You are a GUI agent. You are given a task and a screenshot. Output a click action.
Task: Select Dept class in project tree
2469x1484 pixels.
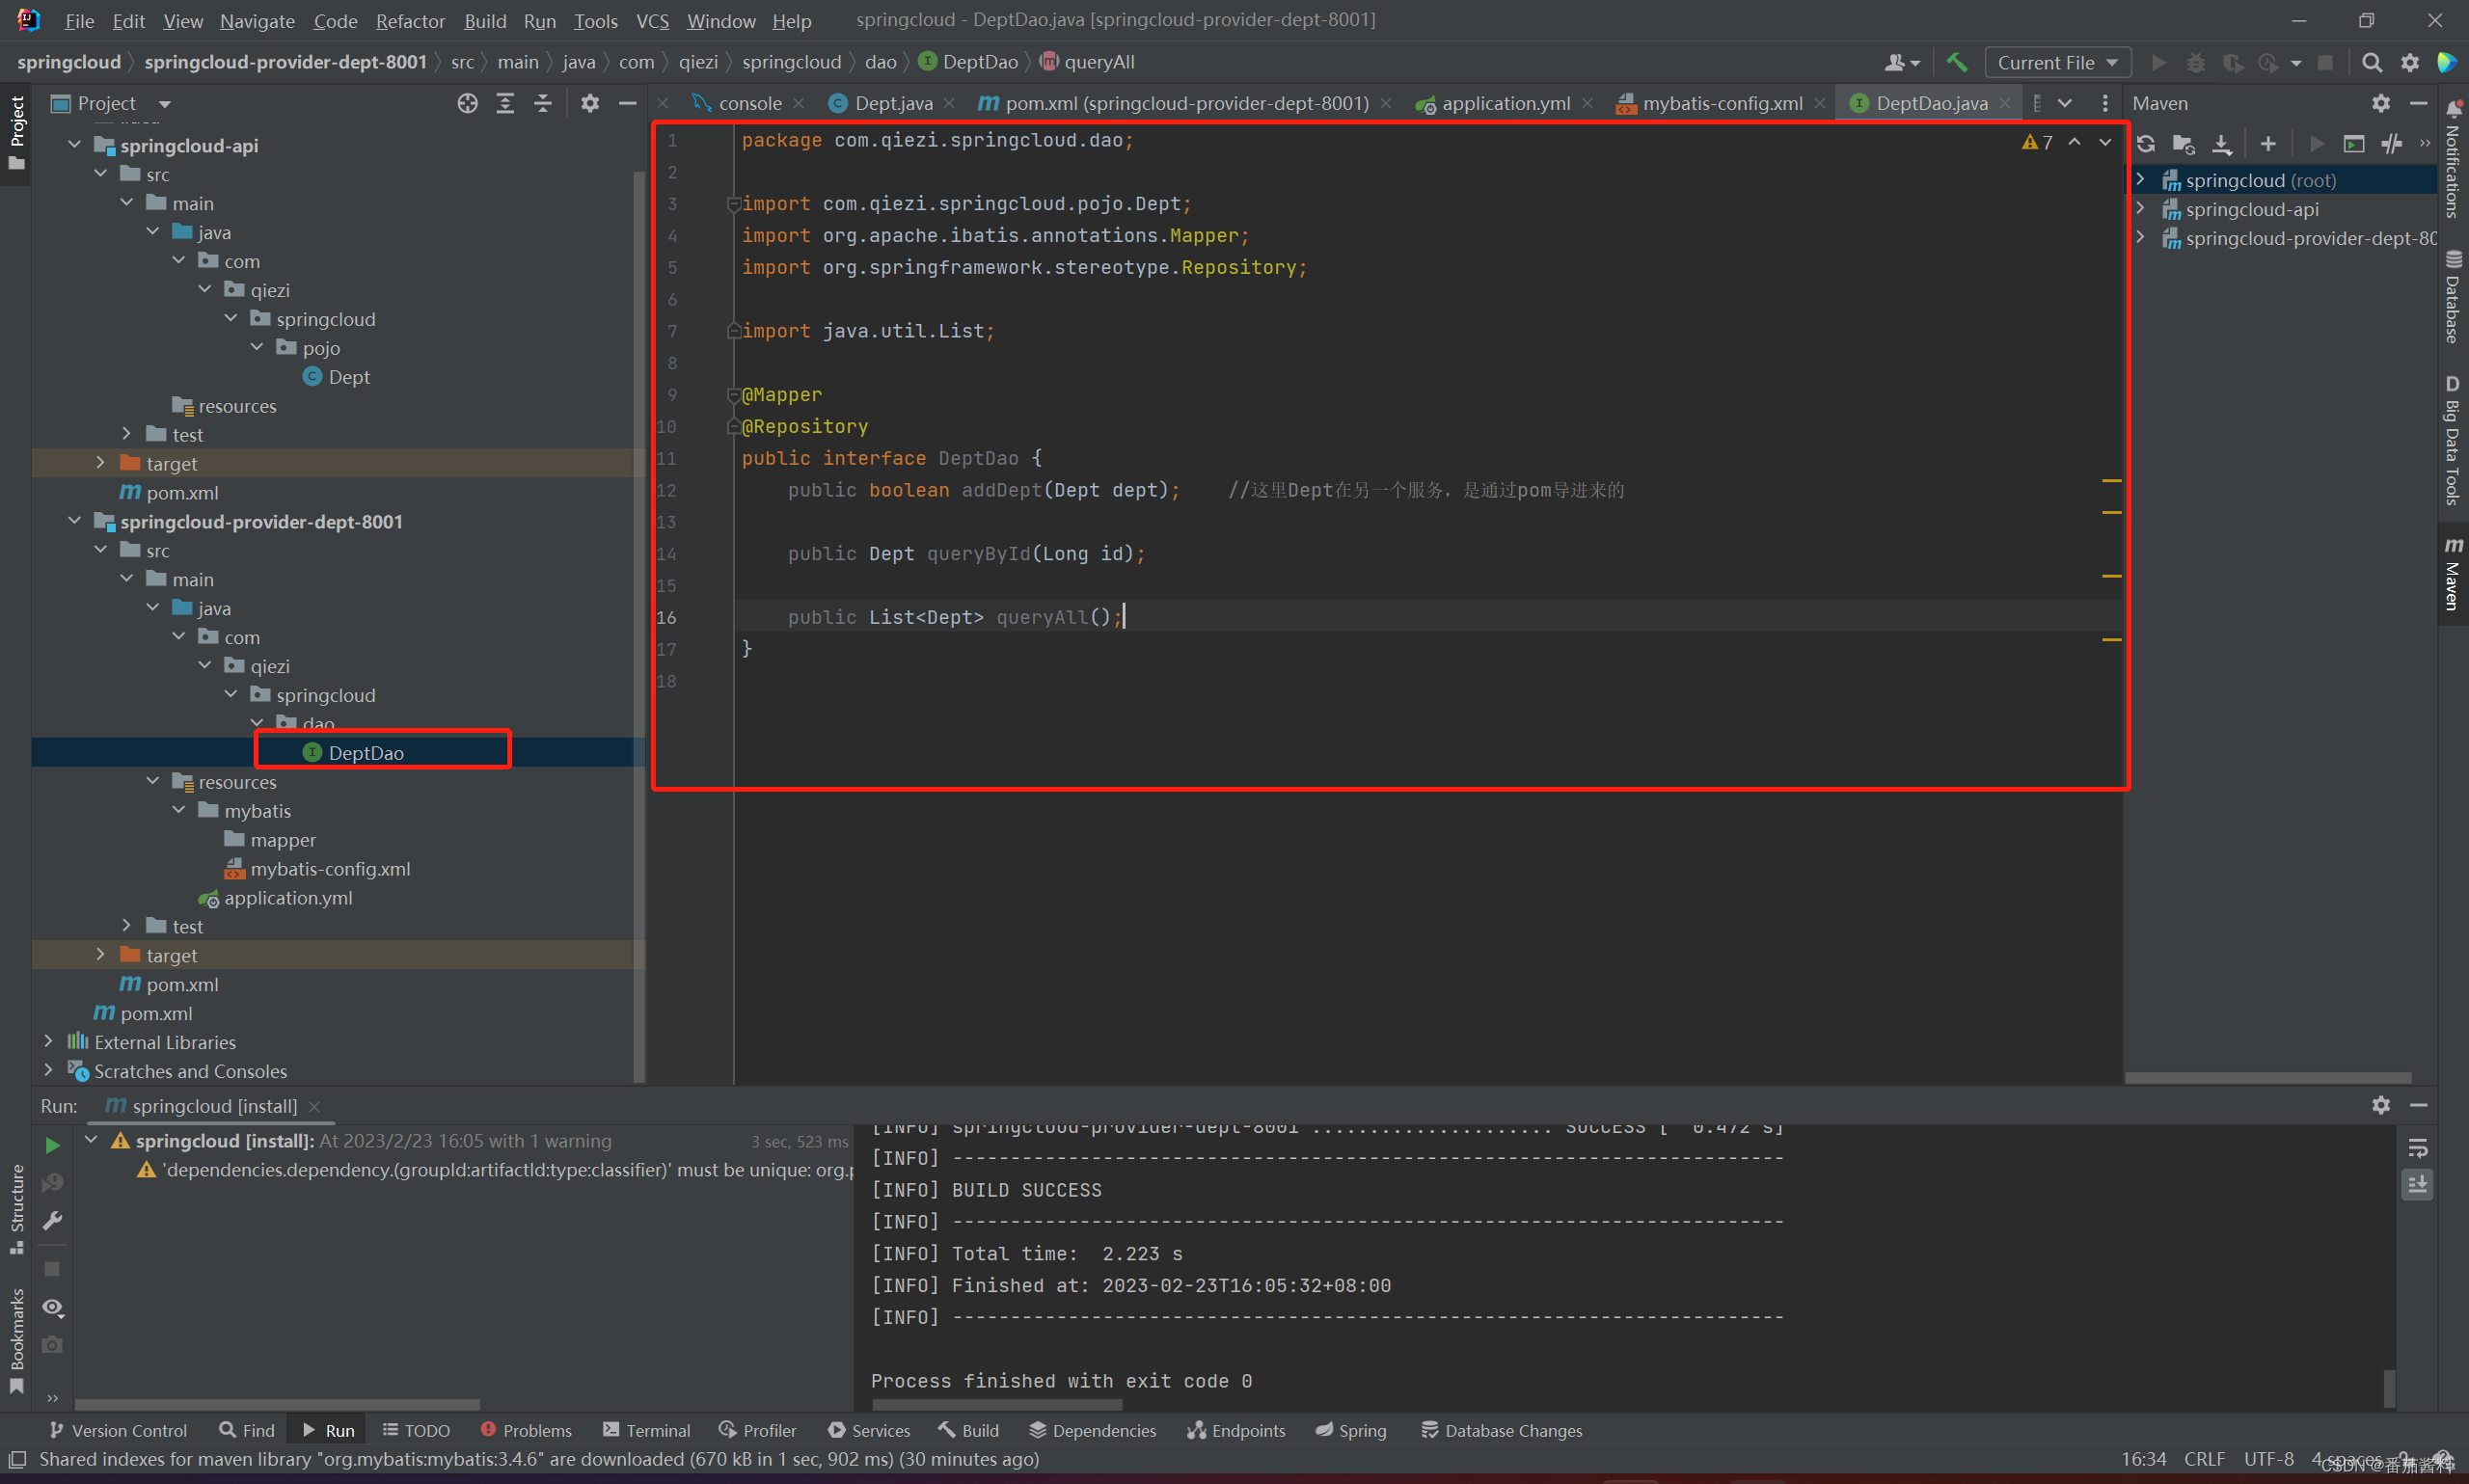(x=348, y=377)
